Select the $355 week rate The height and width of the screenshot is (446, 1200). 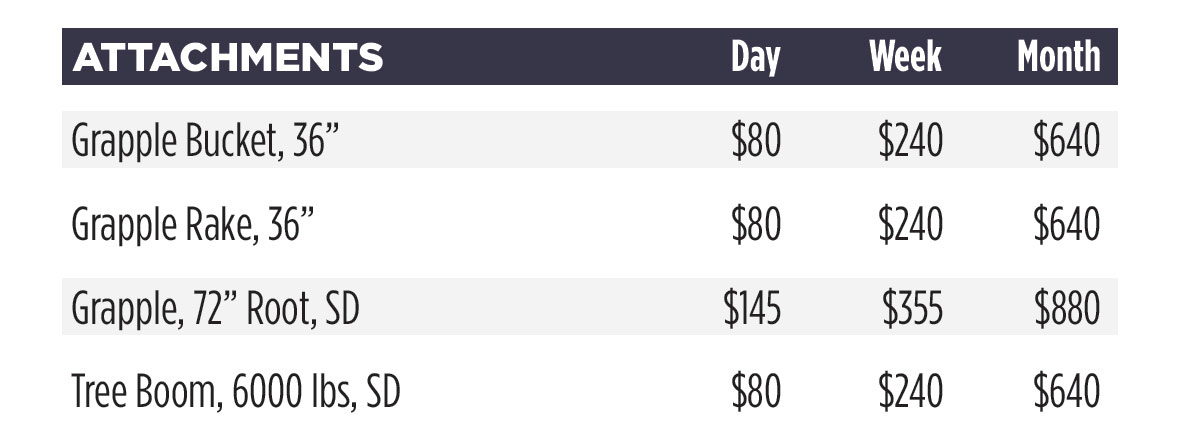912,309
